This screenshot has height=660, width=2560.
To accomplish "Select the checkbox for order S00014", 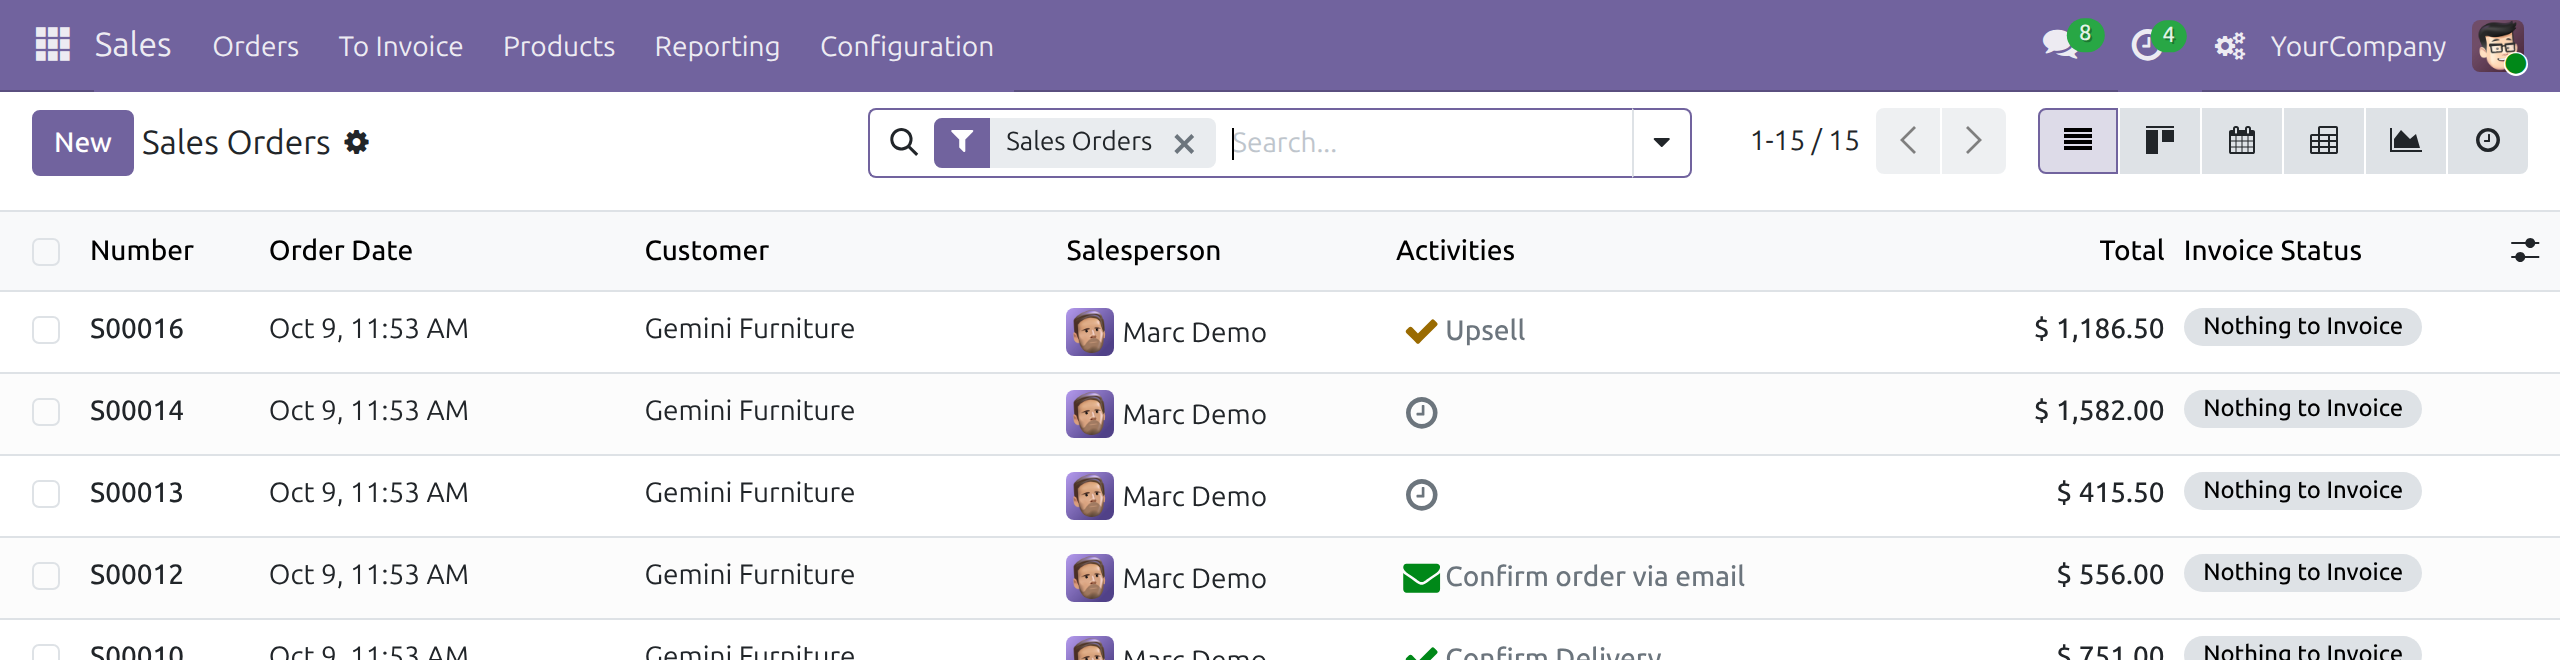I will [46, 411].
